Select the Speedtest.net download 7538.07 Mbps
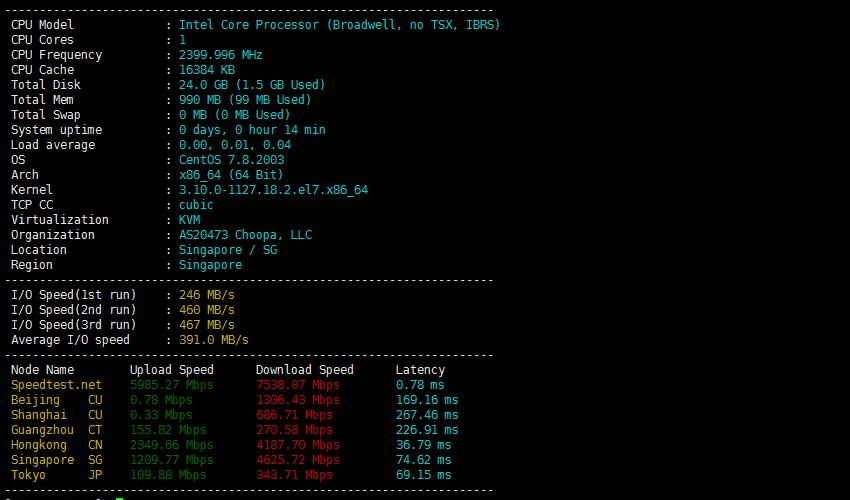 (298, 385)
